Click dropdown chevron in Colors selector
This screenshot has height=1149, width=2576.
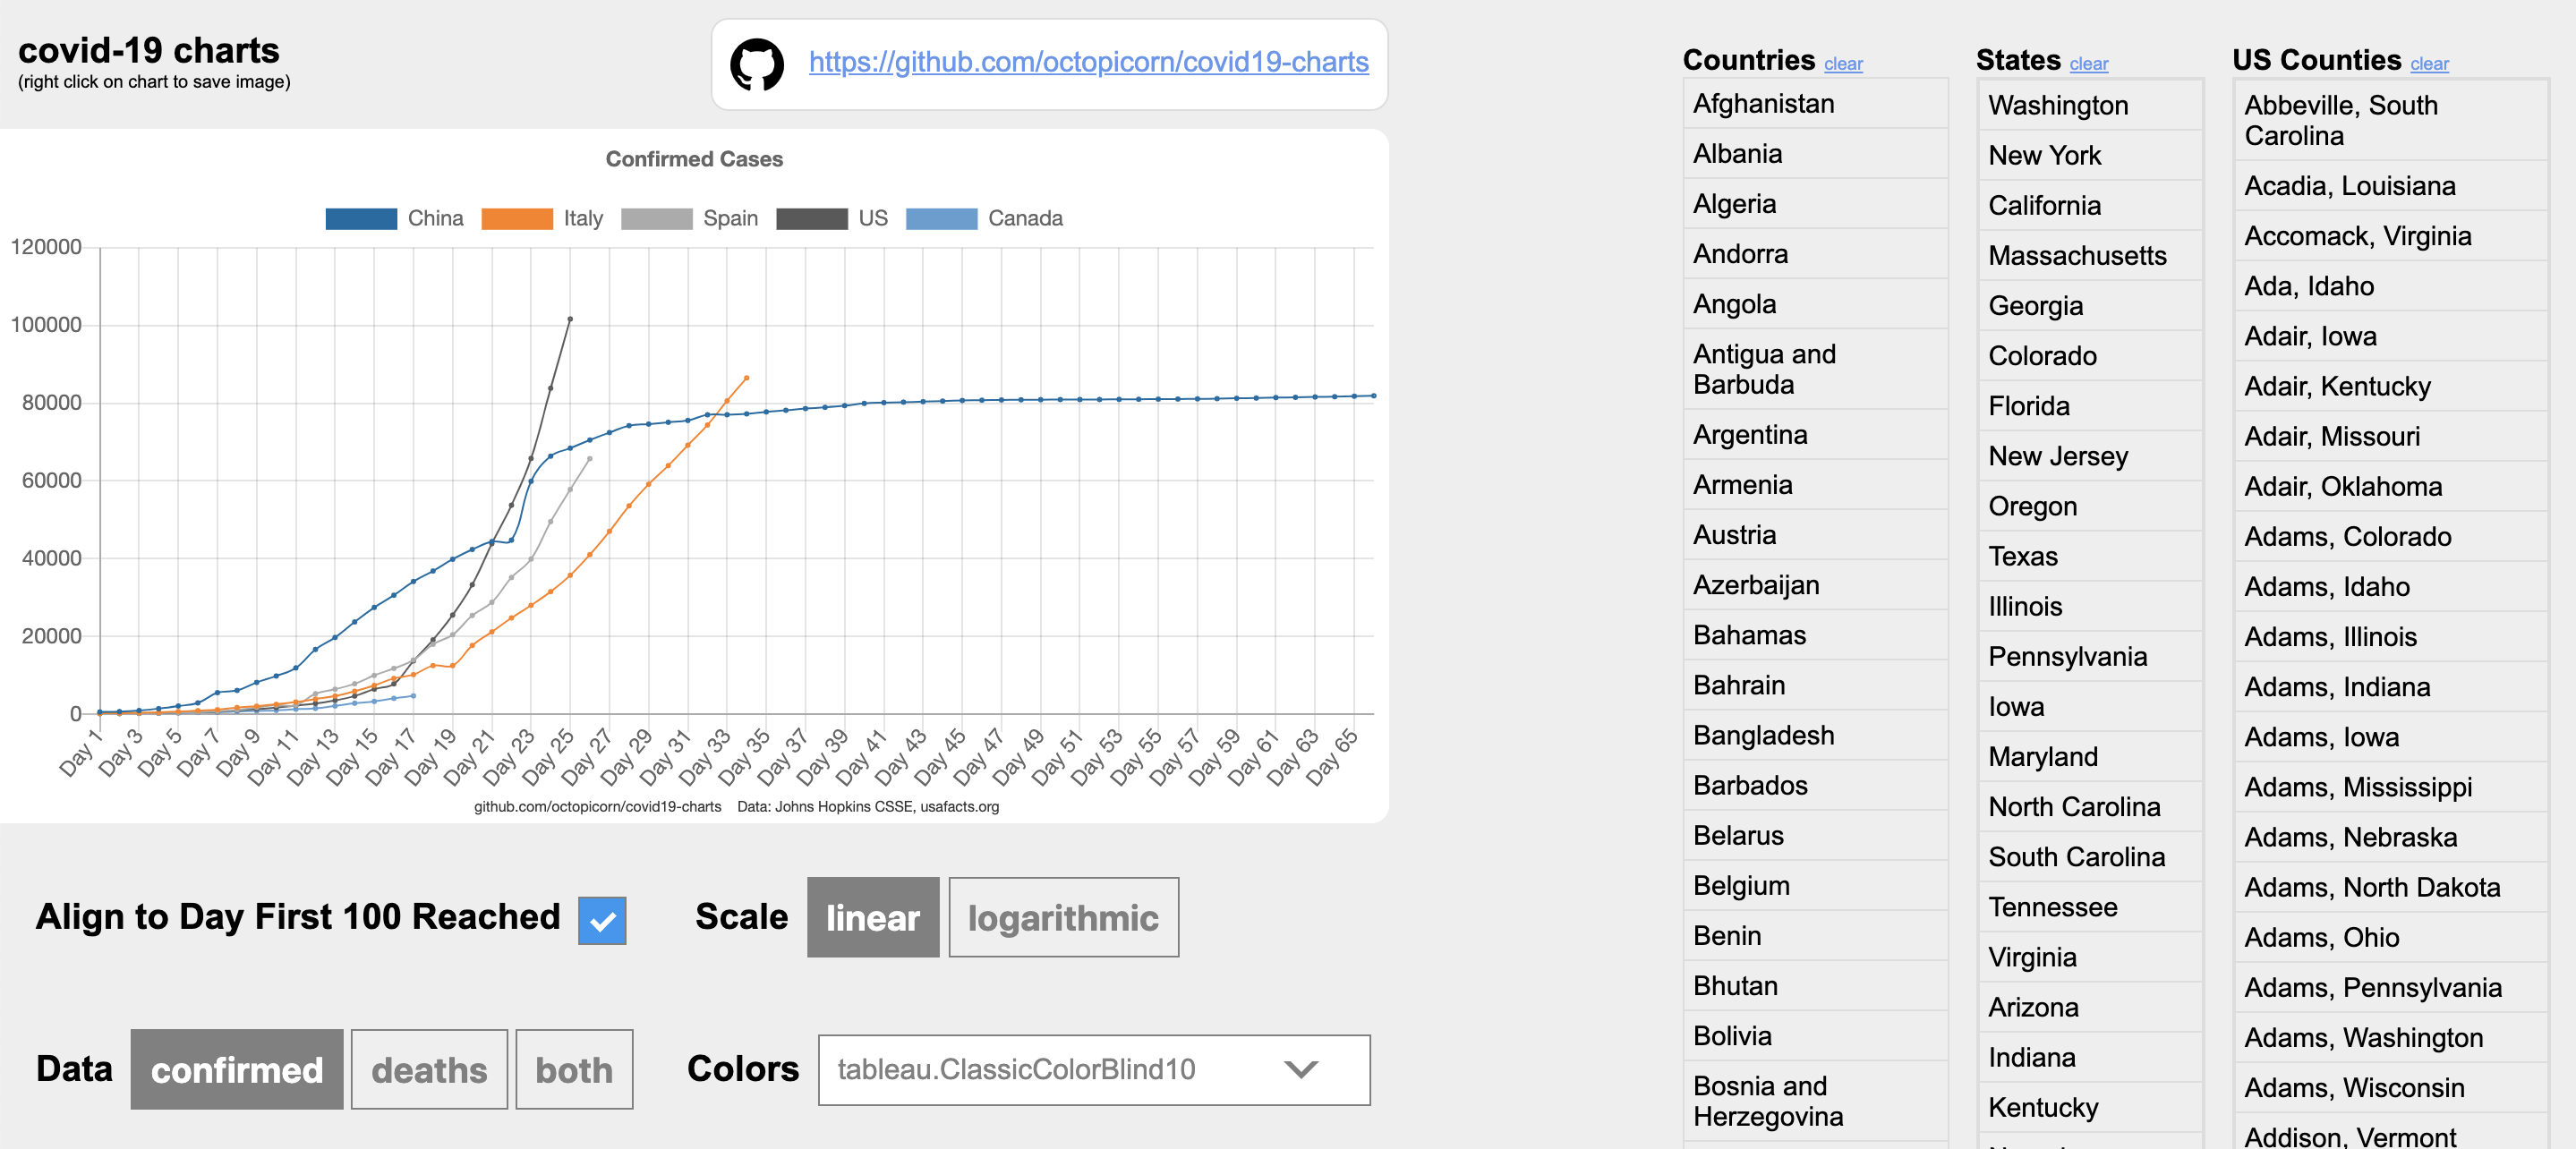pos(1300,1069)
